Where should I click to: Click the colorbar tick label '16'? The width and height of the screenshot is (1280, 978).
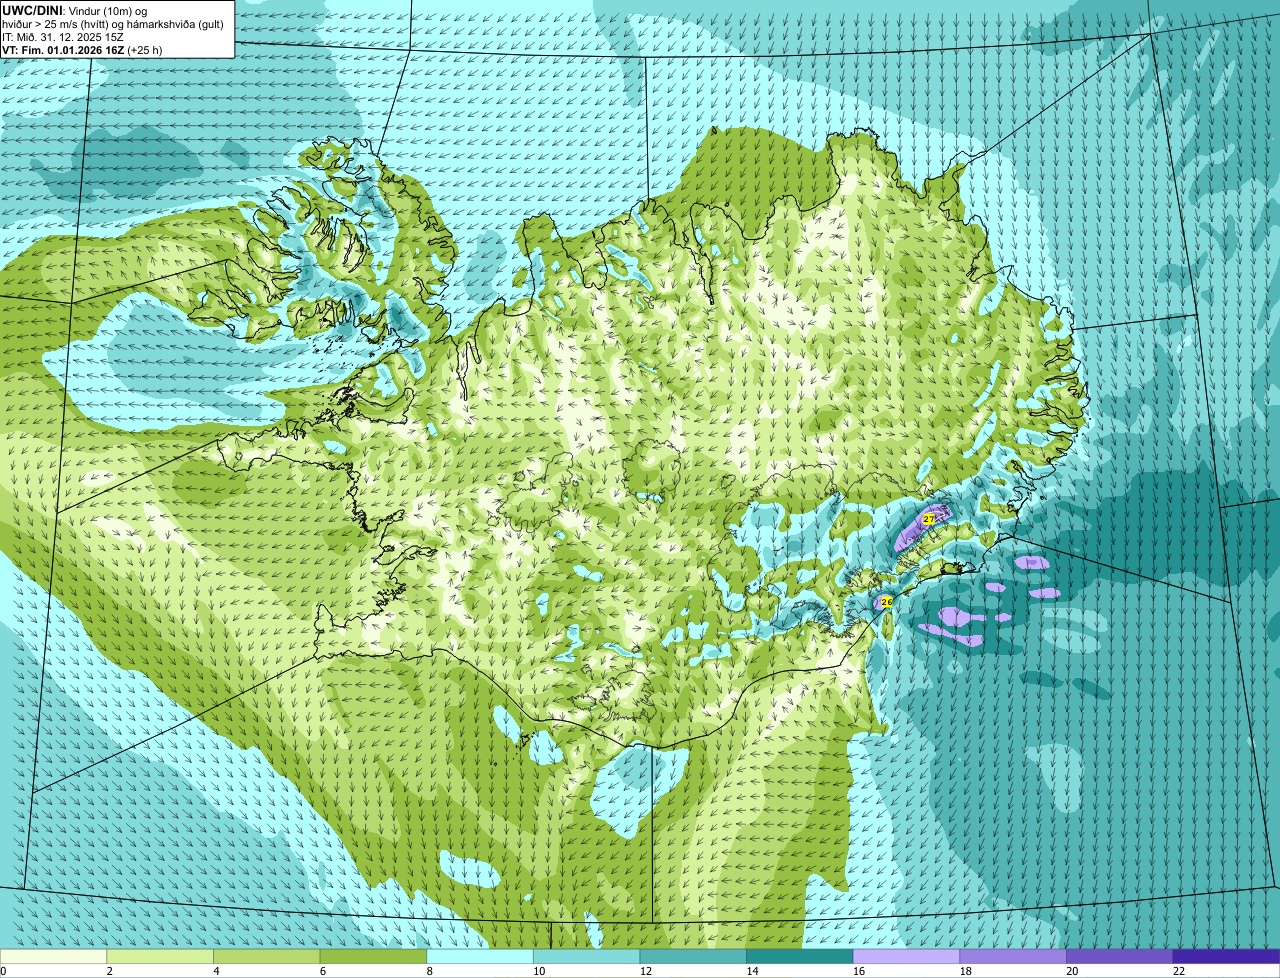coord(859,971)
